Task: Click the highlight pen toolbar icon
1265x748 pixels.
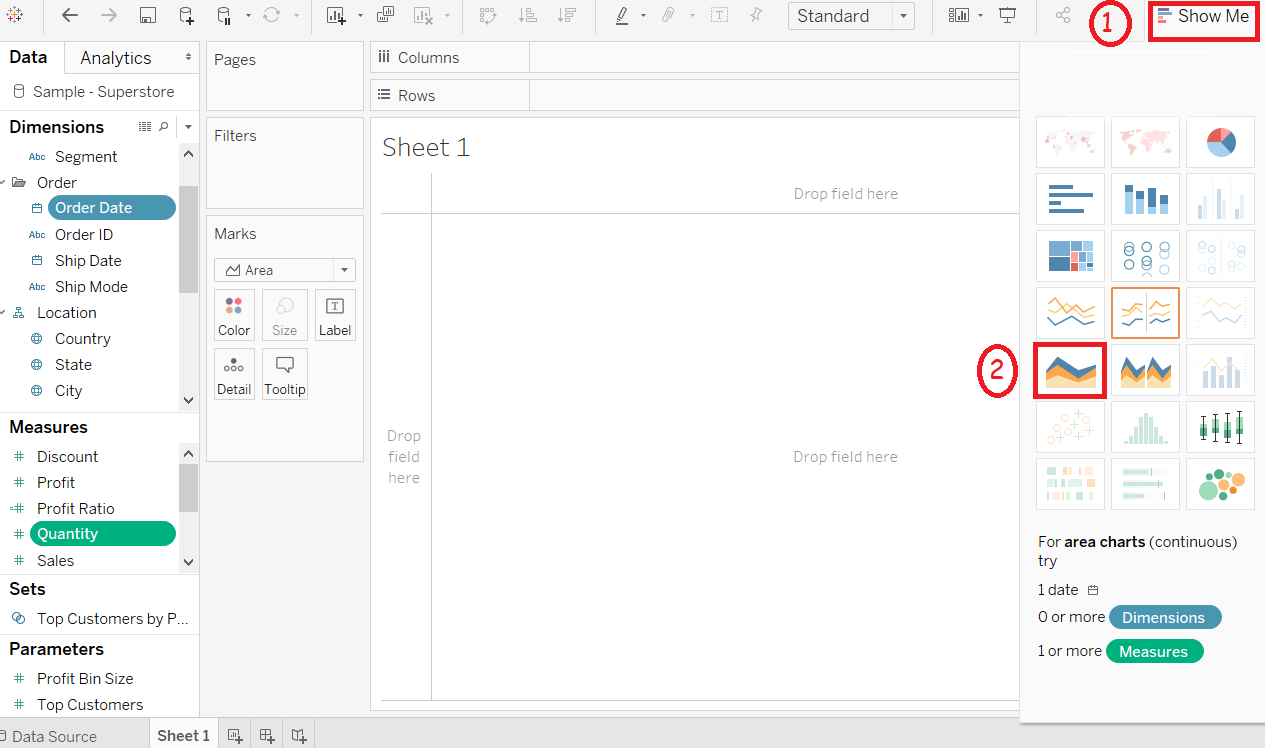Action: tap(622, 16)
